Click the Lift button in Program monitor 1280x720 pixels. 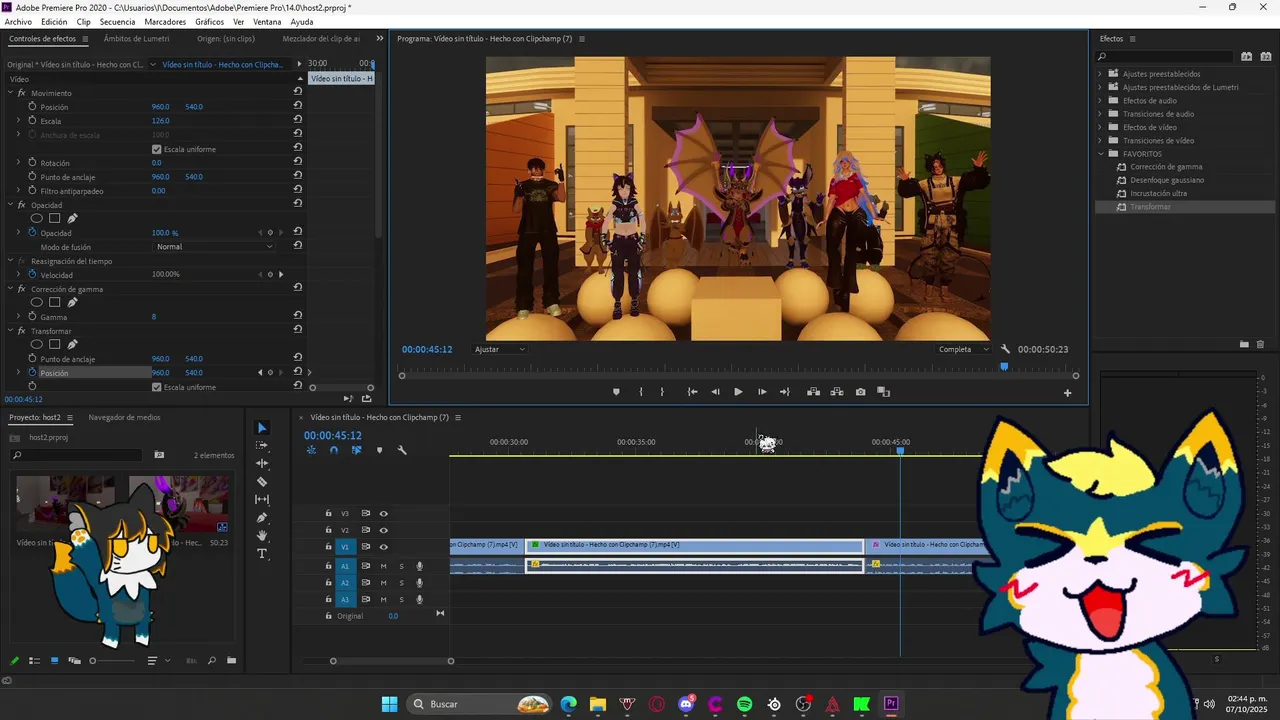(813, 392)
